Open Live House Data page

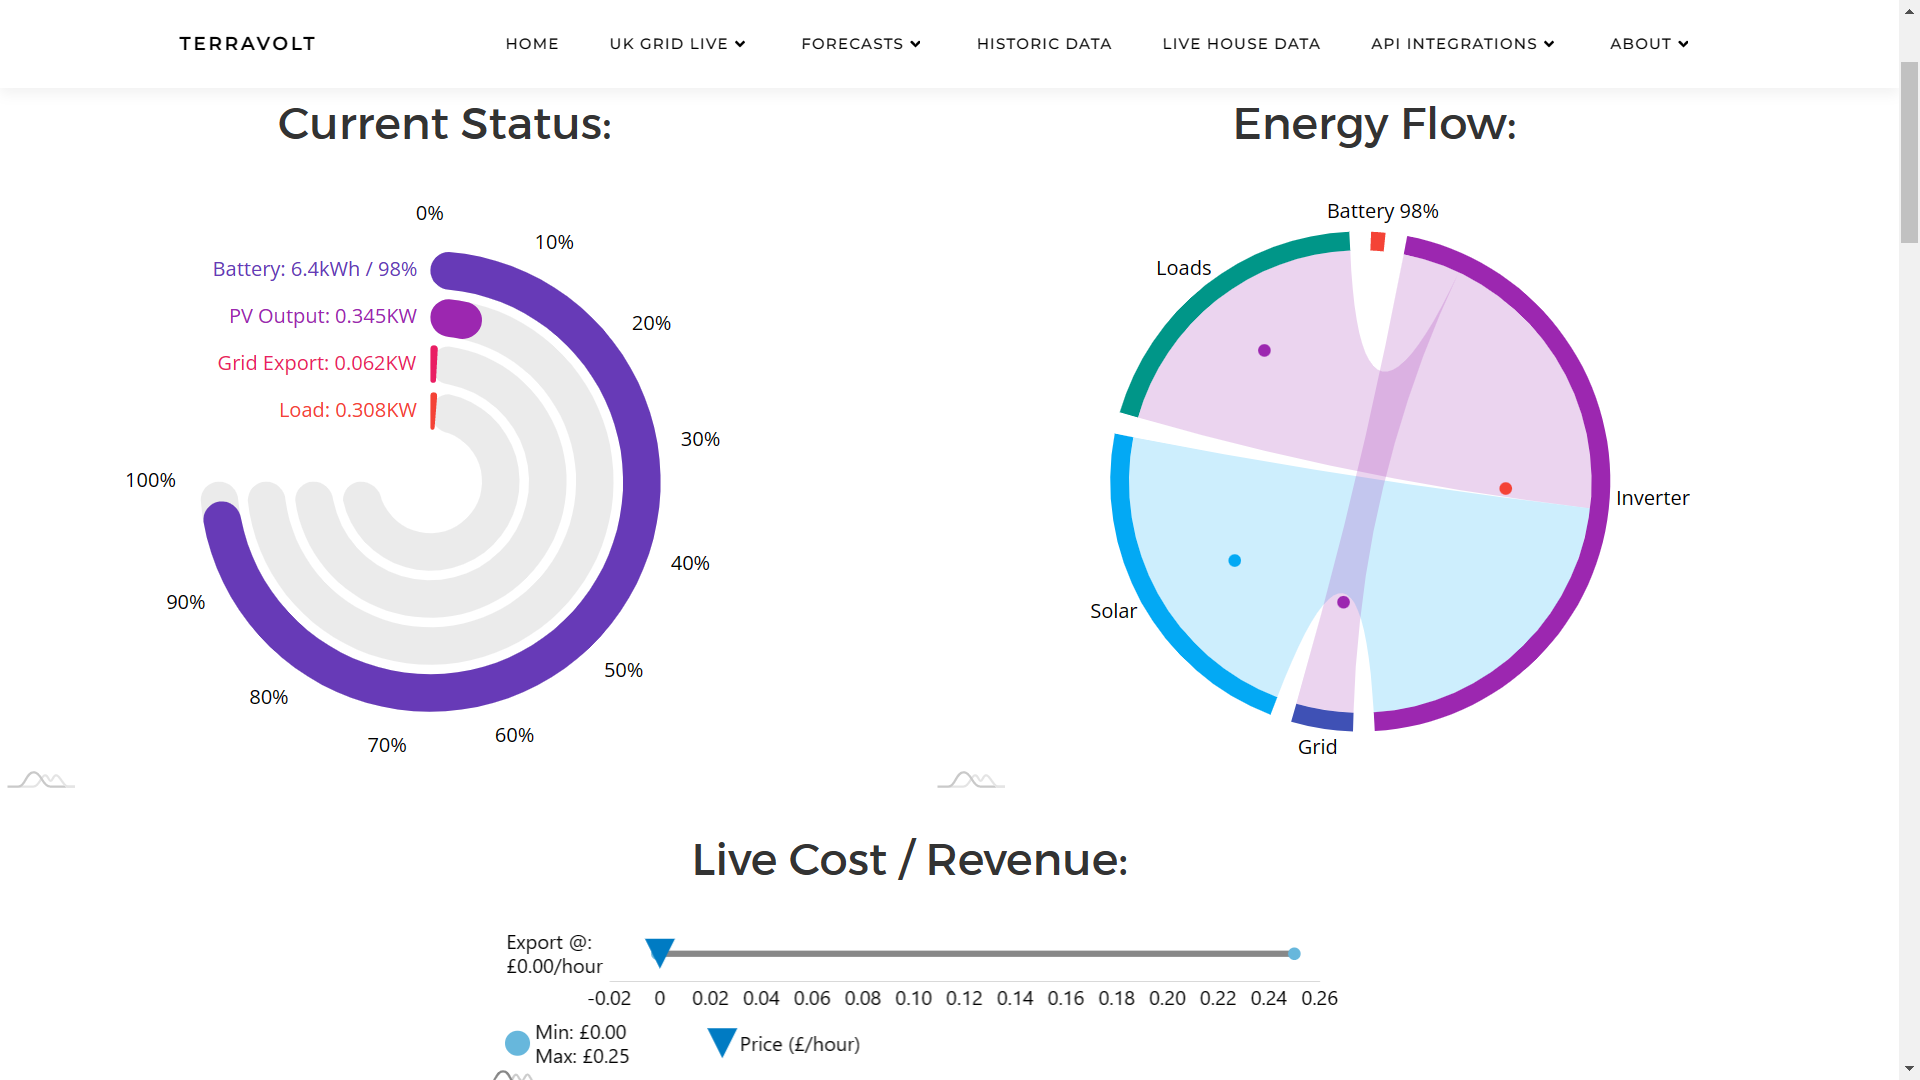click(1241, 44)
